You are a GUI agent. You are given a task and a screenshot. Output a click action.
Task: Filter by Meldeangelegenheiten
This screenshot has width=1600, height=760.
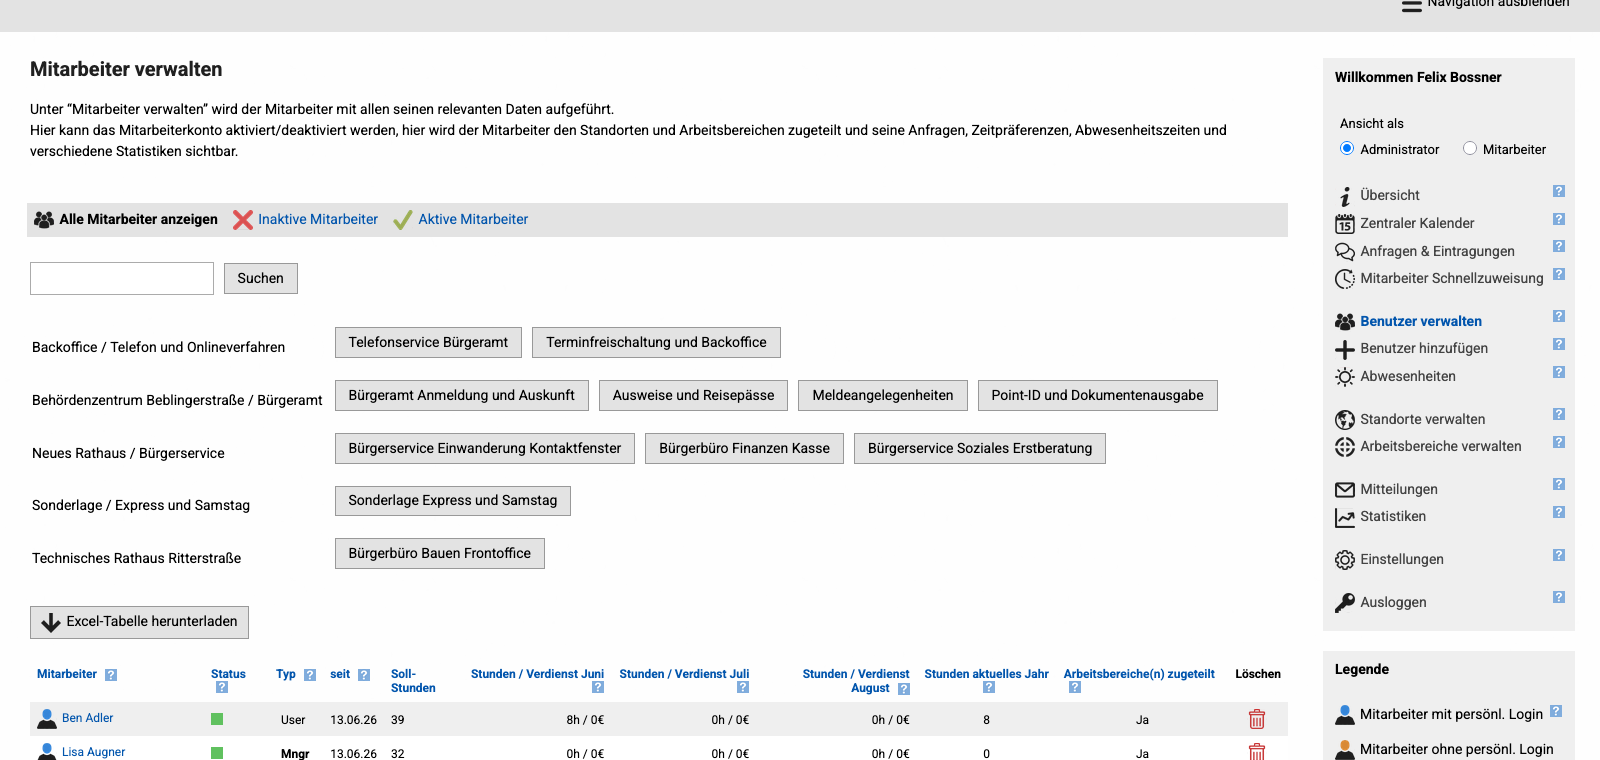[x=883, y=396]
